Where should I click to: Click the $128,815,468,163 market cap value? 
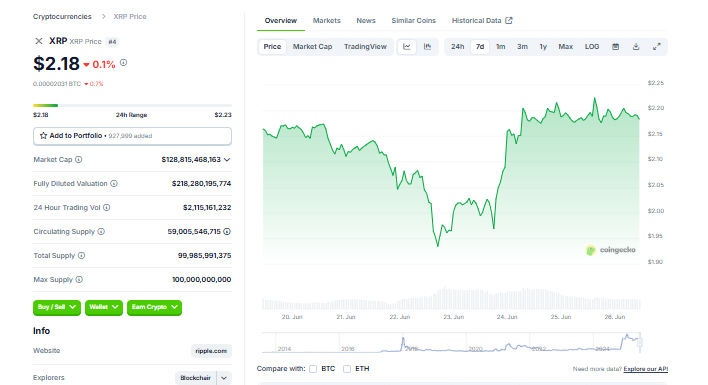point(191,159)
